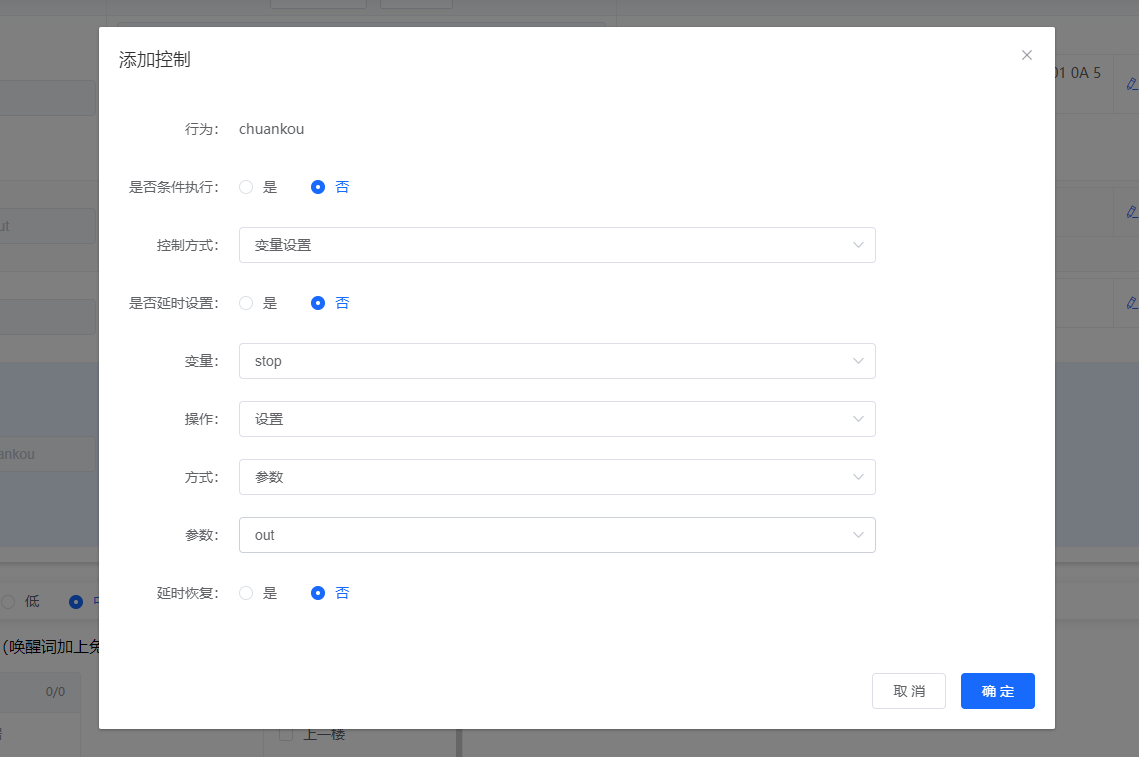
Task: Open the 方式 dropdown showing 参数
Action: (556, 477)
